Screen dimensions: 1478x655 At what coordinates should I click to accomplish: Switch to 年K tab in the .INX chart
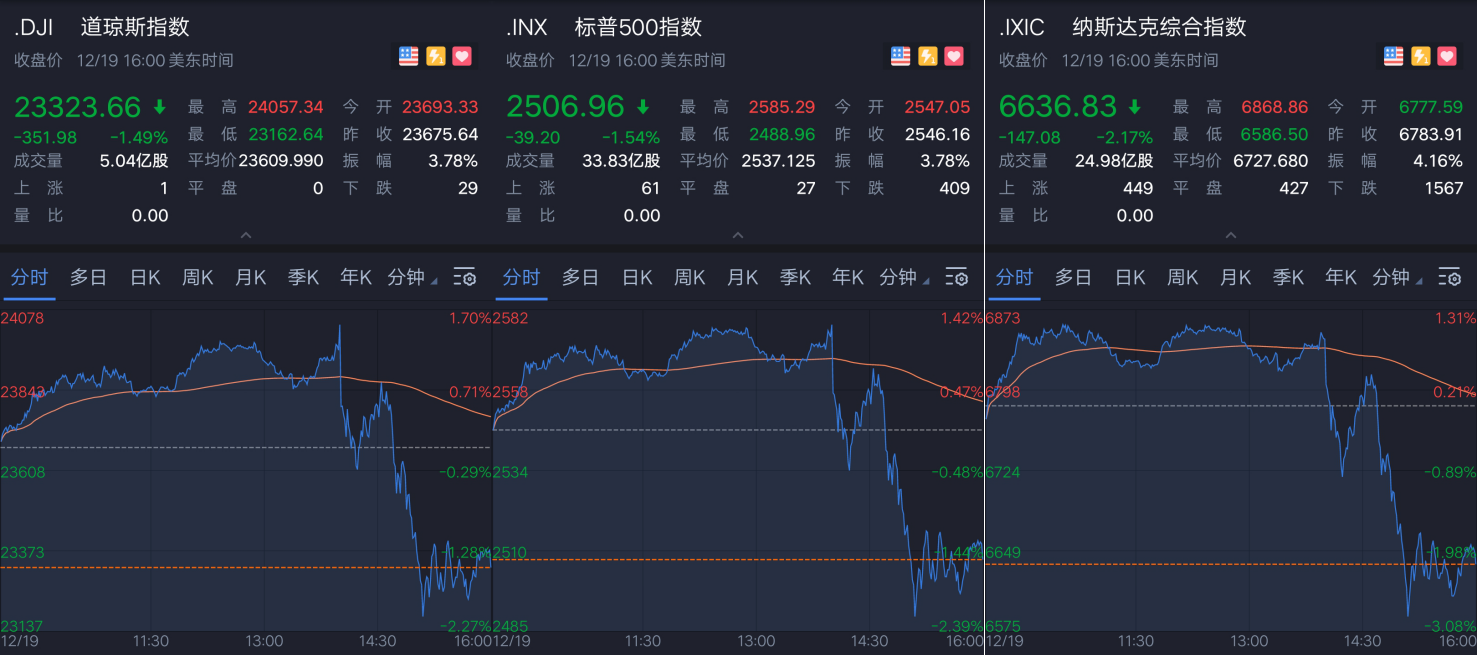[848, 277]
